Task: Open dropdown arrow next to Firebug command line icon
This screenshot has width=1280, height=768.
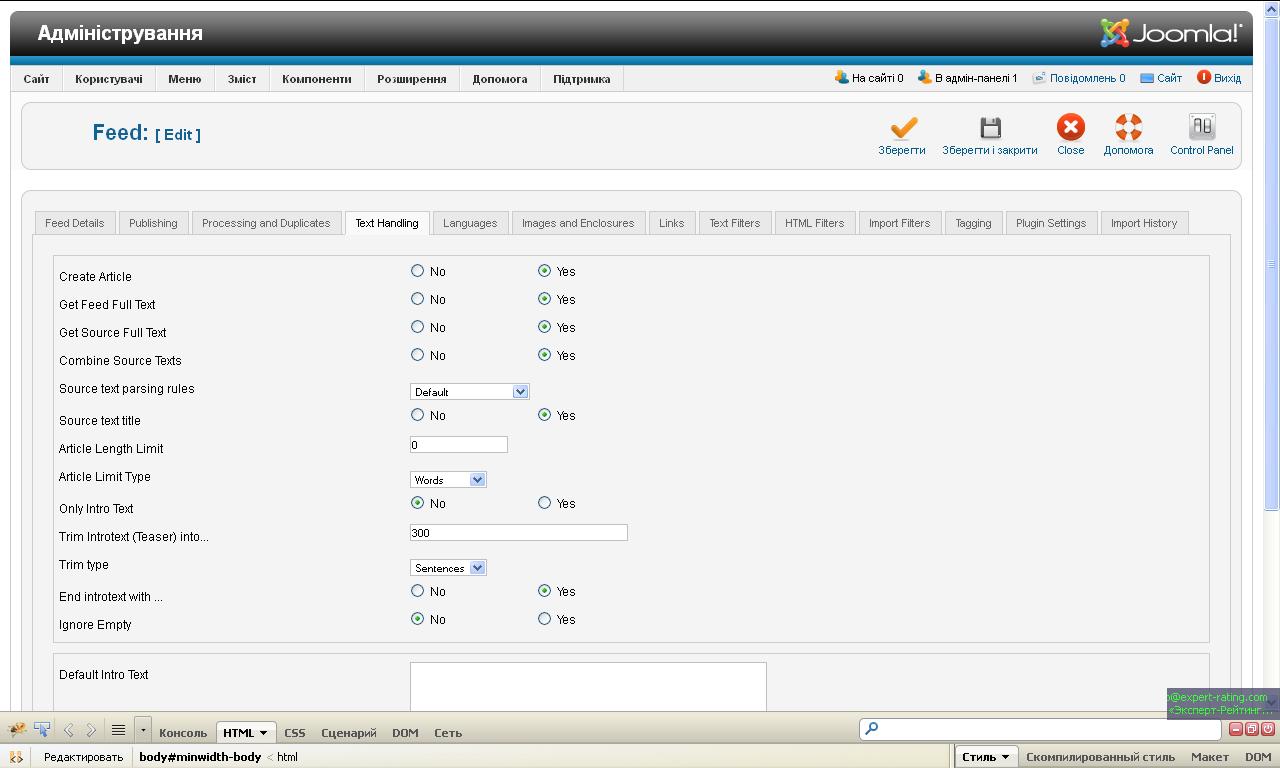Action: pos(143,730)
